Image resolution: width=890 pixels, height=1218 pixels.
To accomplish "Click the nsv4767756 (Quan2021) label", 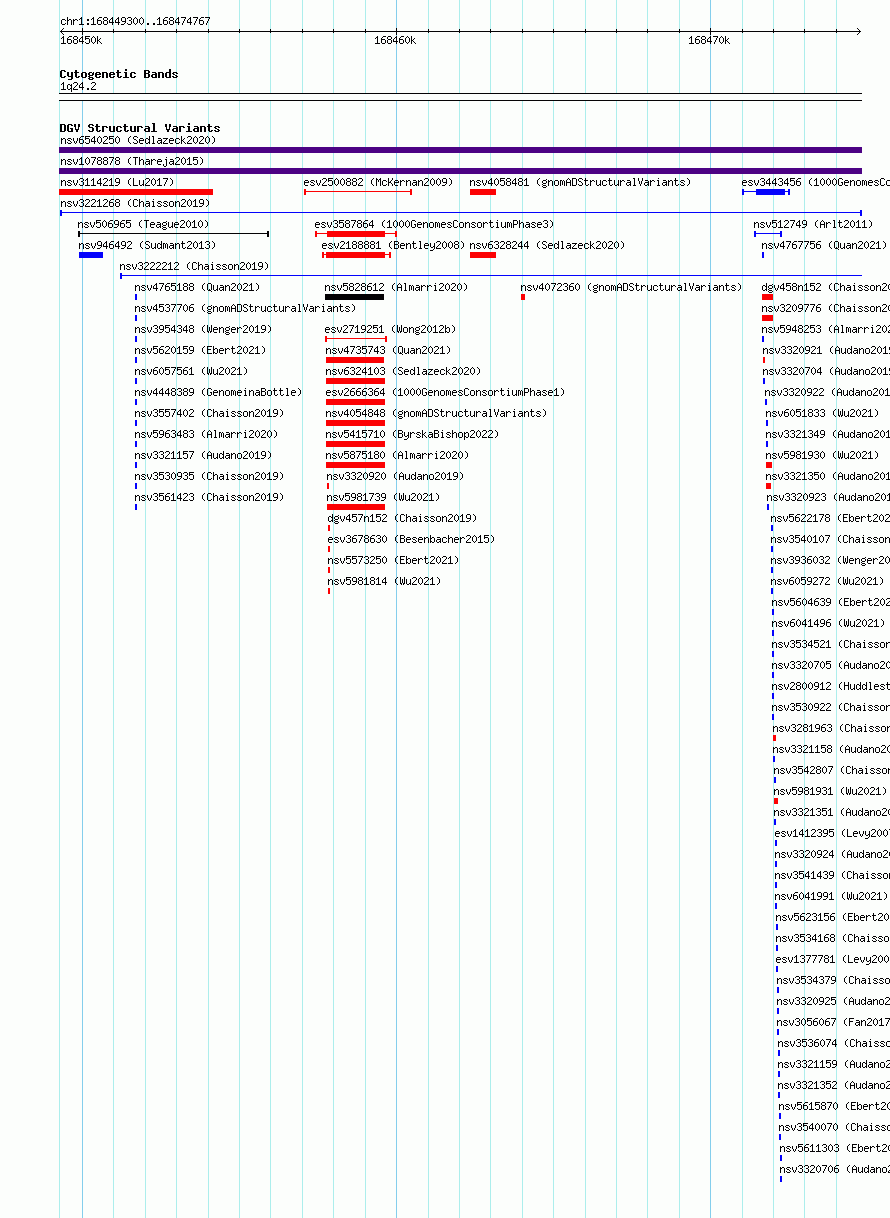I will (x=824, y=245).
